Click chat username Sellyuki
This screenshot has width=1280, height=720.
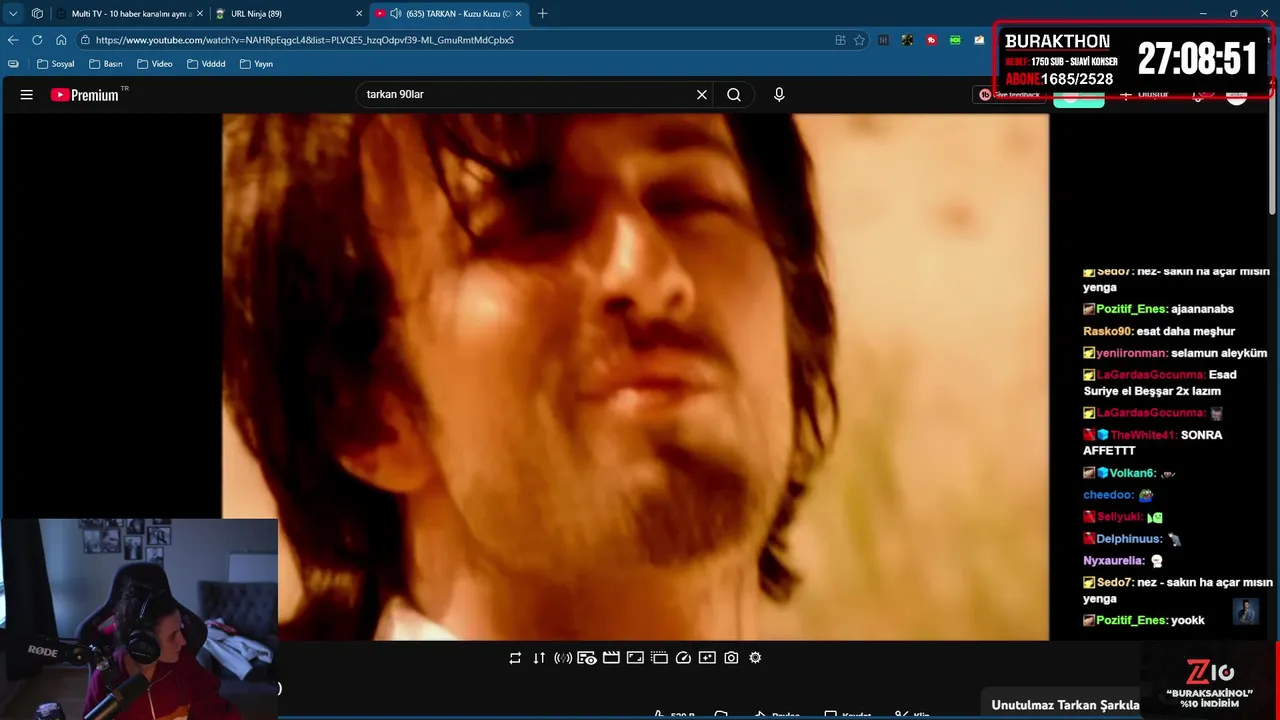(x=1120, y=517)
